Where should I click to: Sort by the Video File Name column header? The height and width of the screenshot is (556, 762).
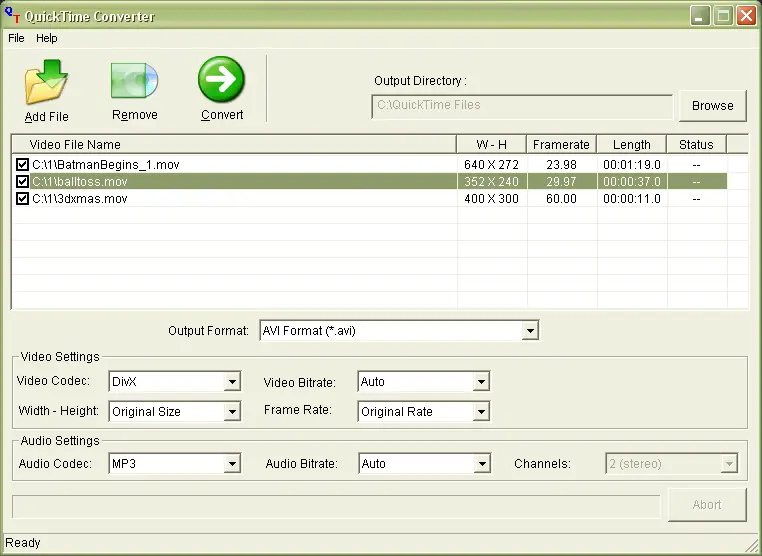[233, 145]
